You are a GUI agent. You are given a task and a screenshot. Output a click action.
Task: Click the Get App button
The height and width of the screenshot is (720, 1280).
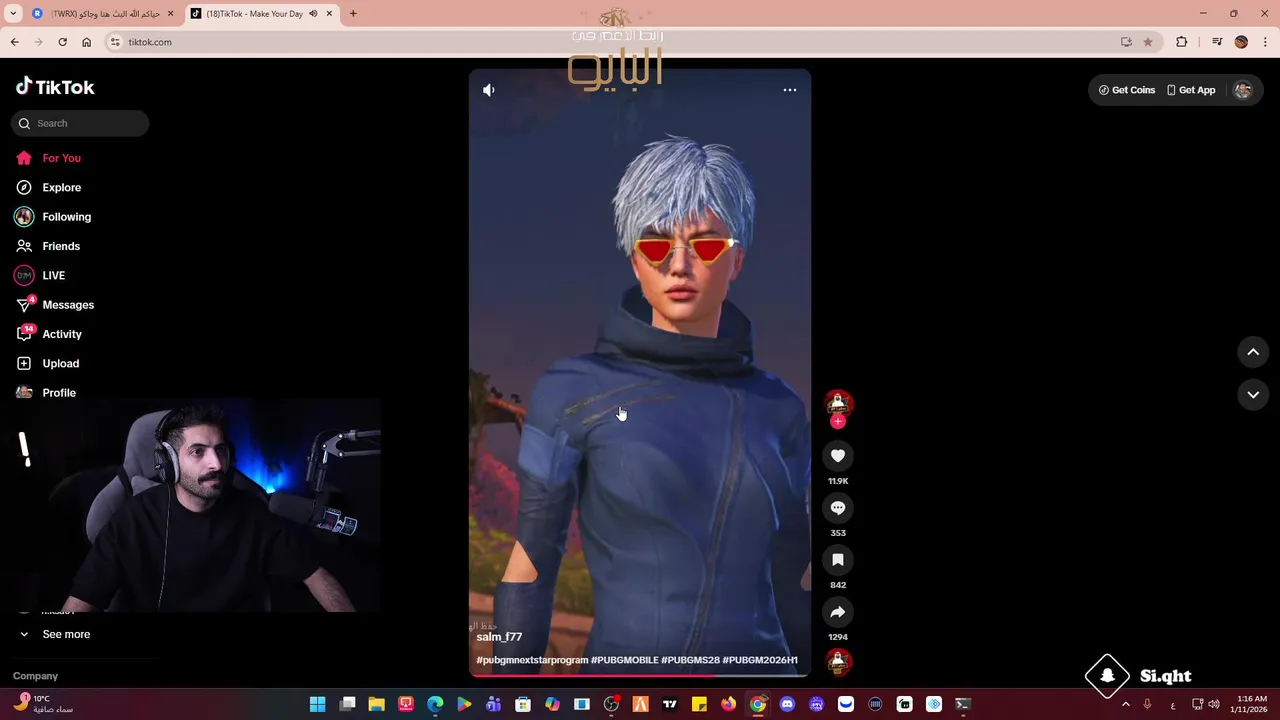[1191, 90]
